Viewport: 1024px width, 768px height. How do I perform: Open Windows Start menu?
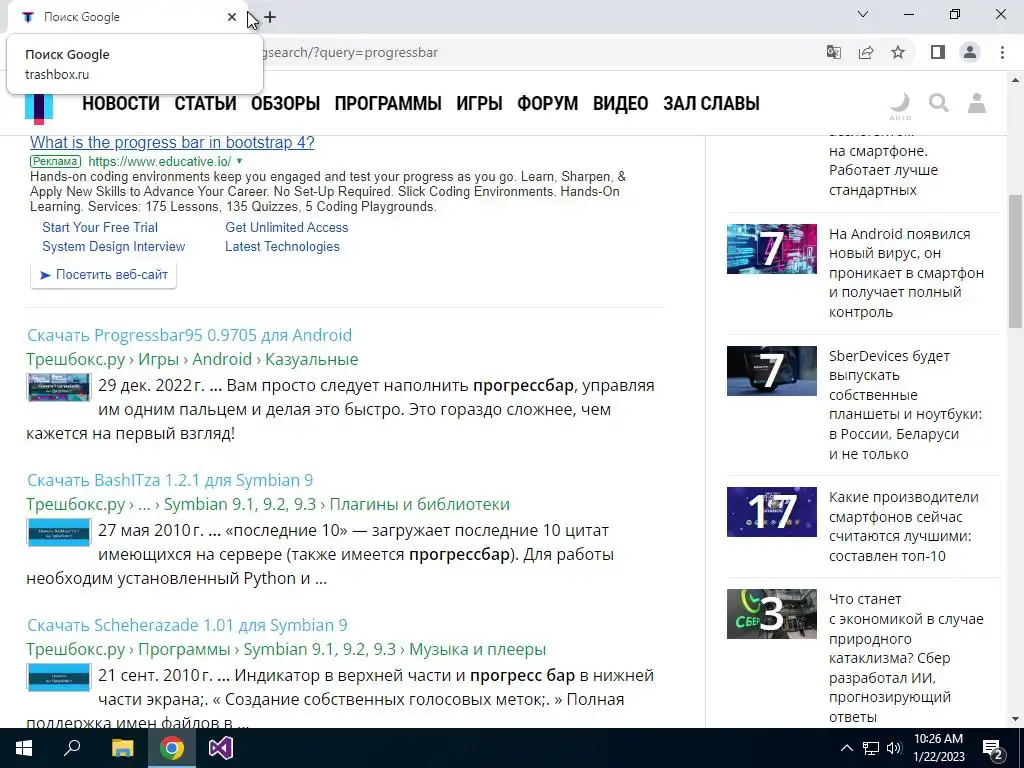(x=24, y=748)
